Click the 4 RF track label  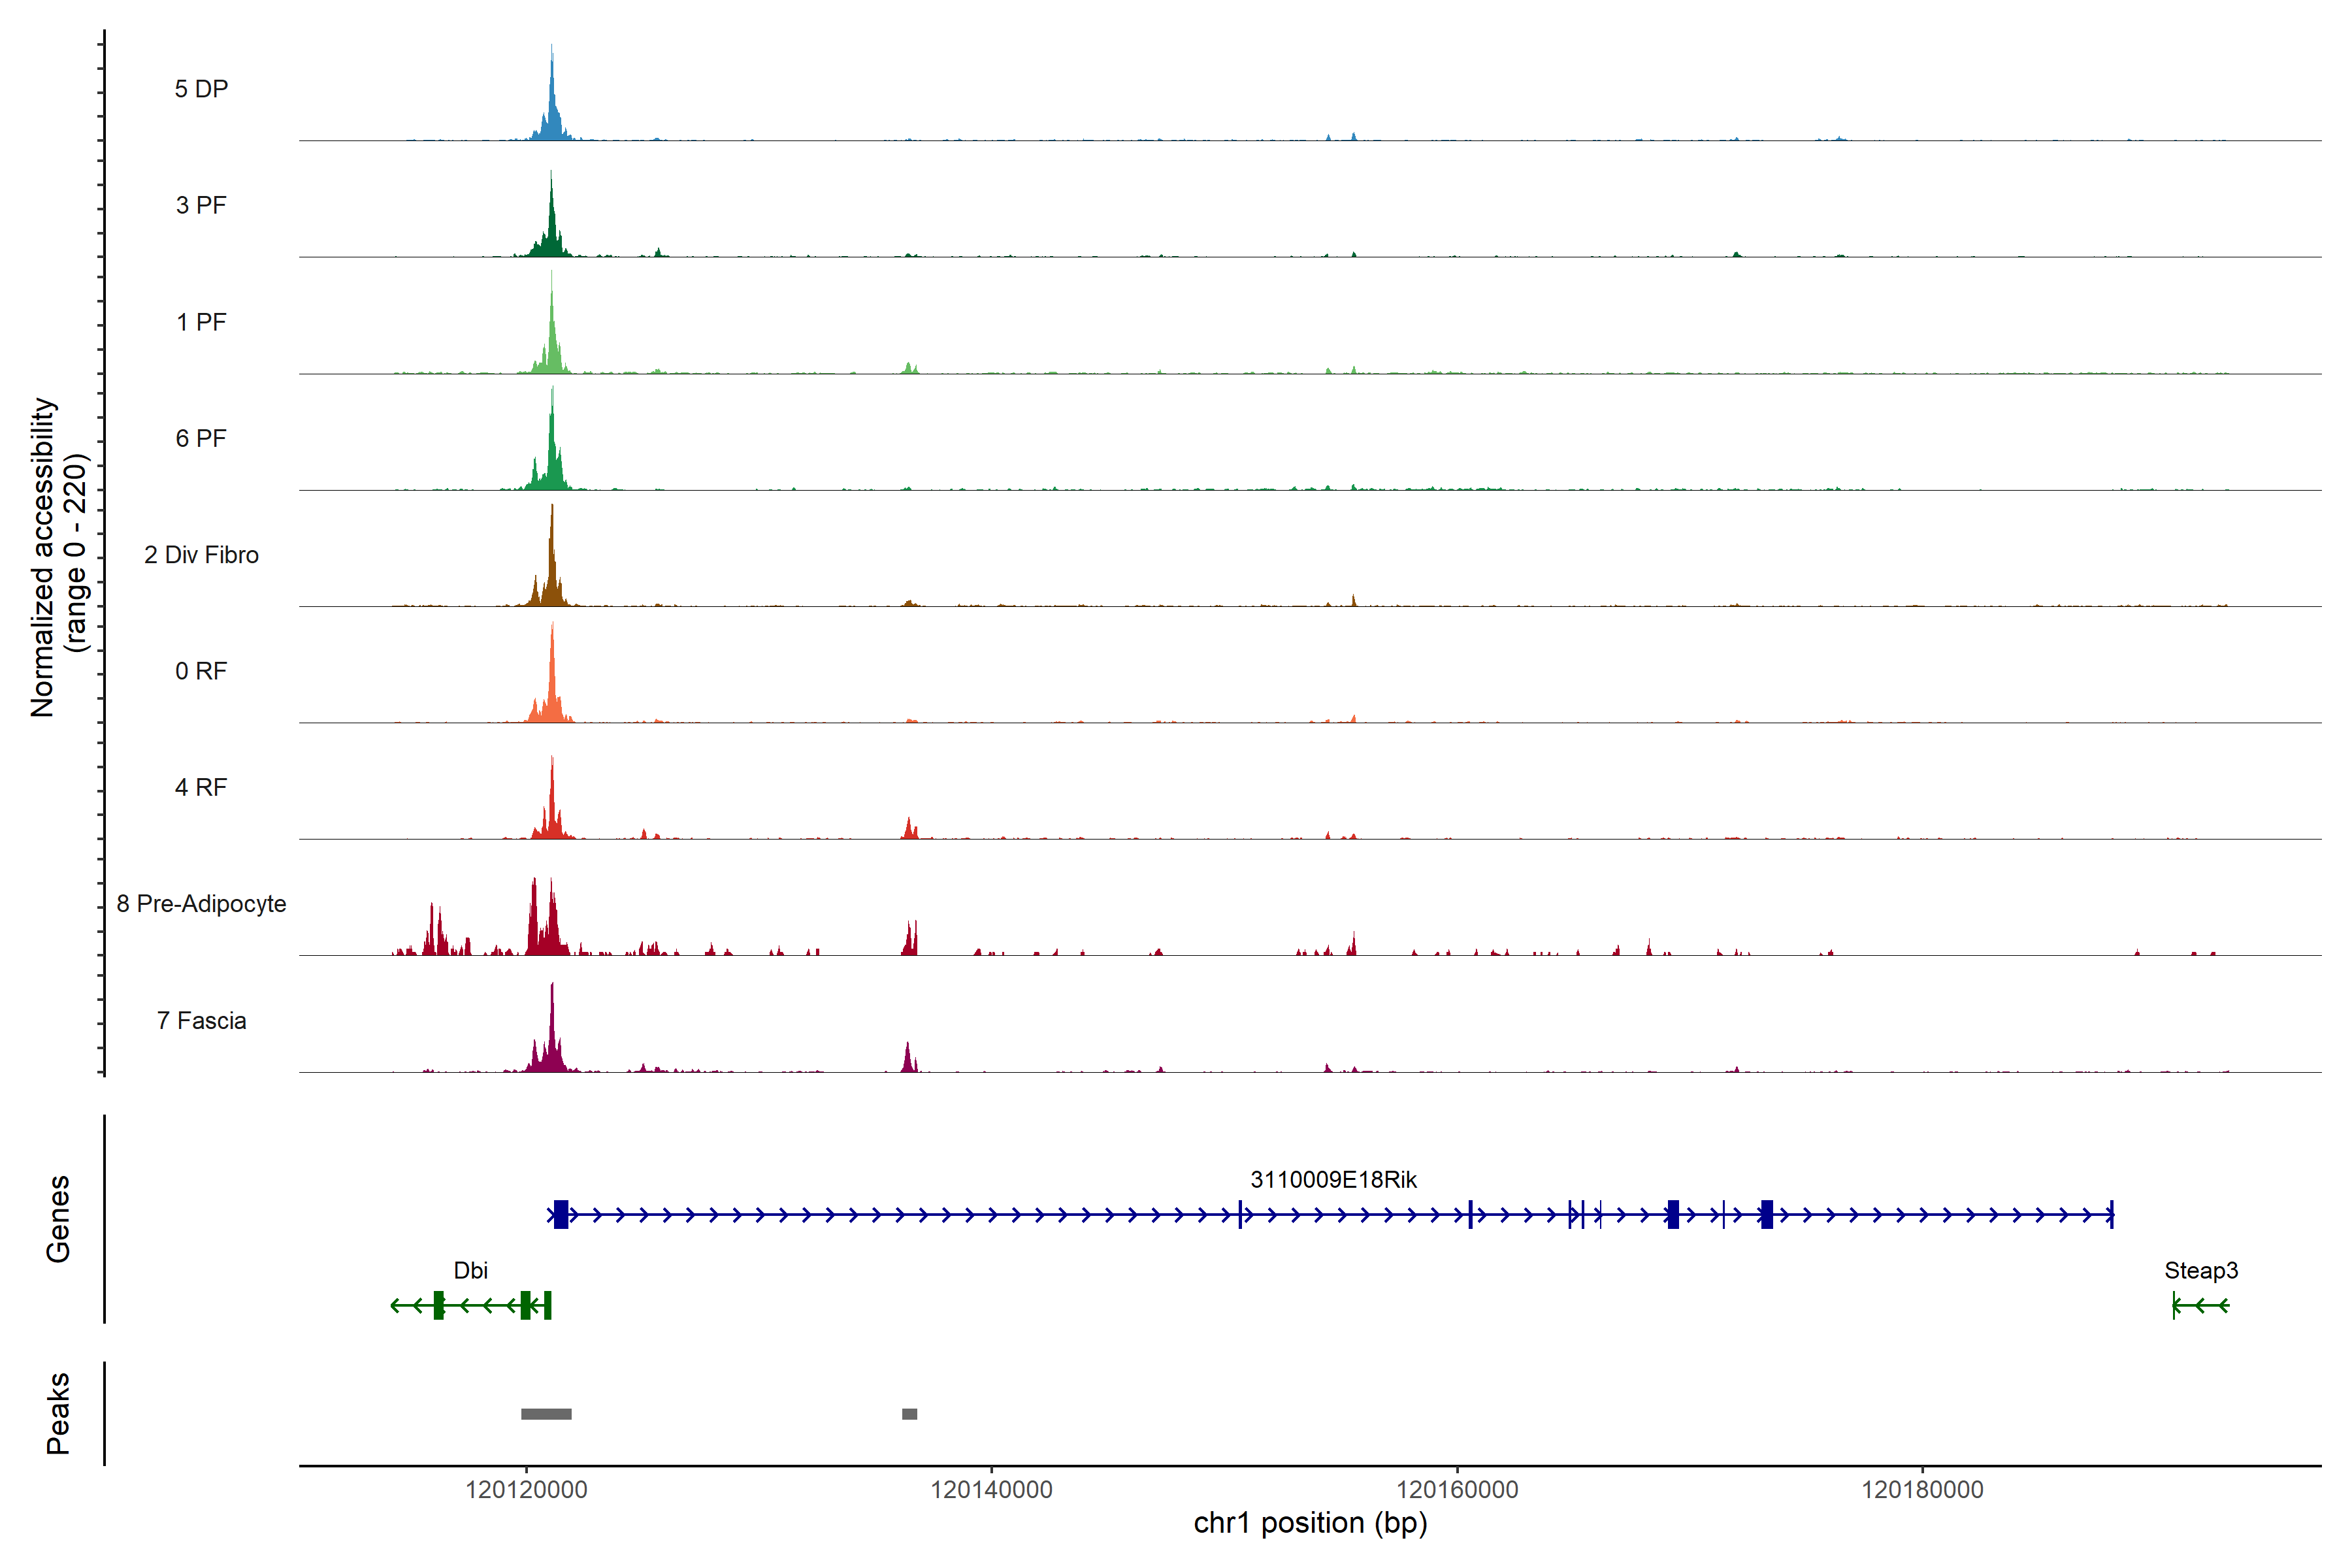point(201,787)
